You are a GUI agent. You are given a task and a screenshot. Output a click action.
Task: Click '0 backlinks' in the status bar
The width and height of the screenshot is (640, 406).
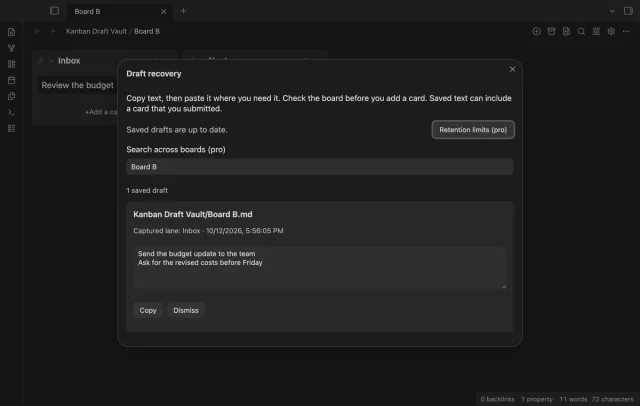(497, 399)
